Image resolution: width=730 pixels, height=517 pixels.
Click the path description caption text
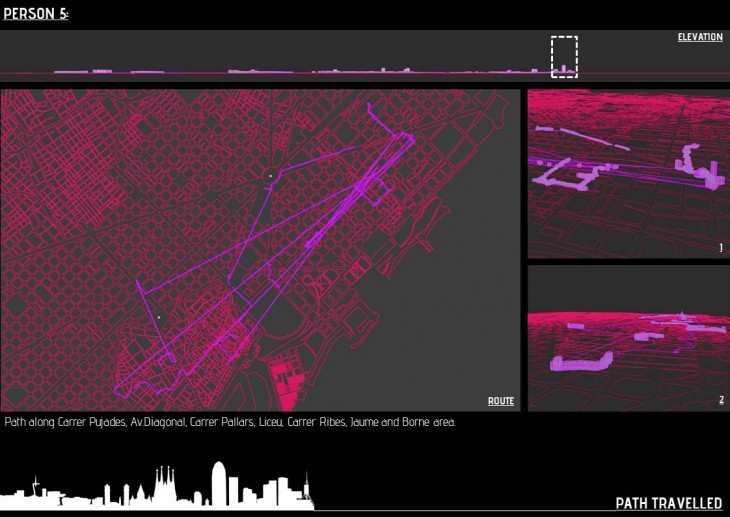coord(230,423)
